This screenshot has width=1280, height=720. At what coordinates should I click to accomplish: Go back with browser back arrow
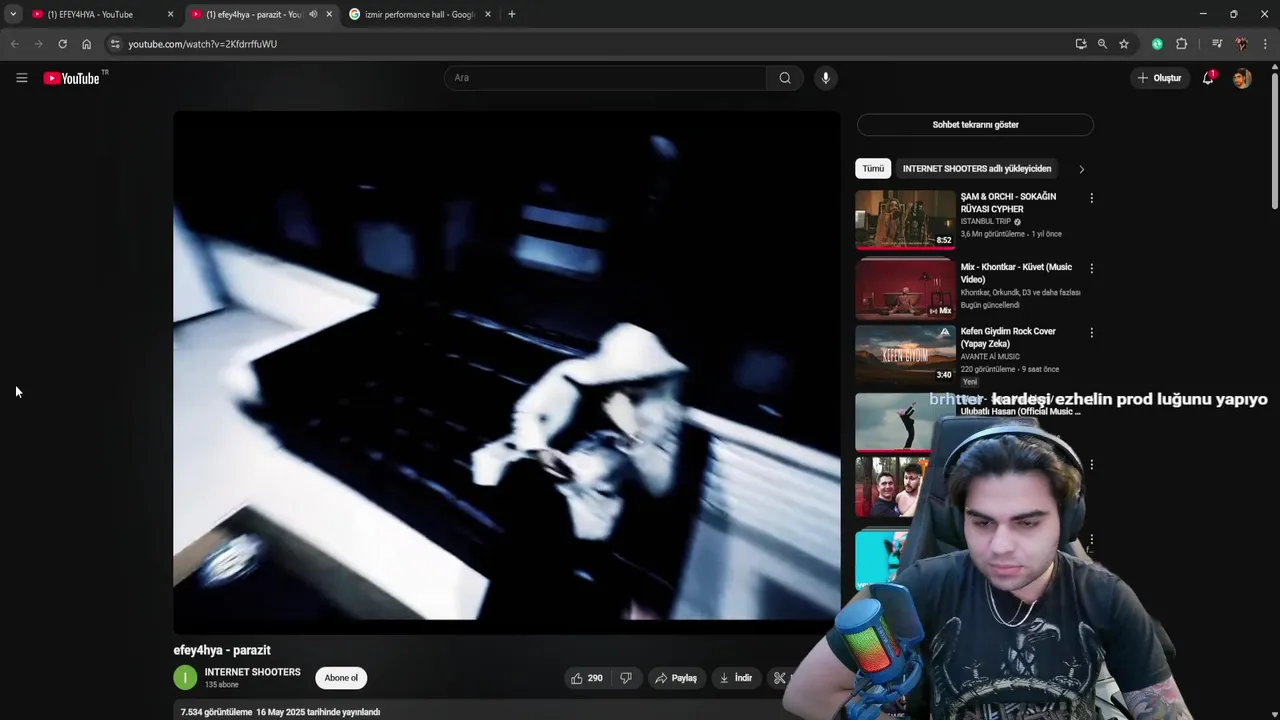[x=14, y=44]
